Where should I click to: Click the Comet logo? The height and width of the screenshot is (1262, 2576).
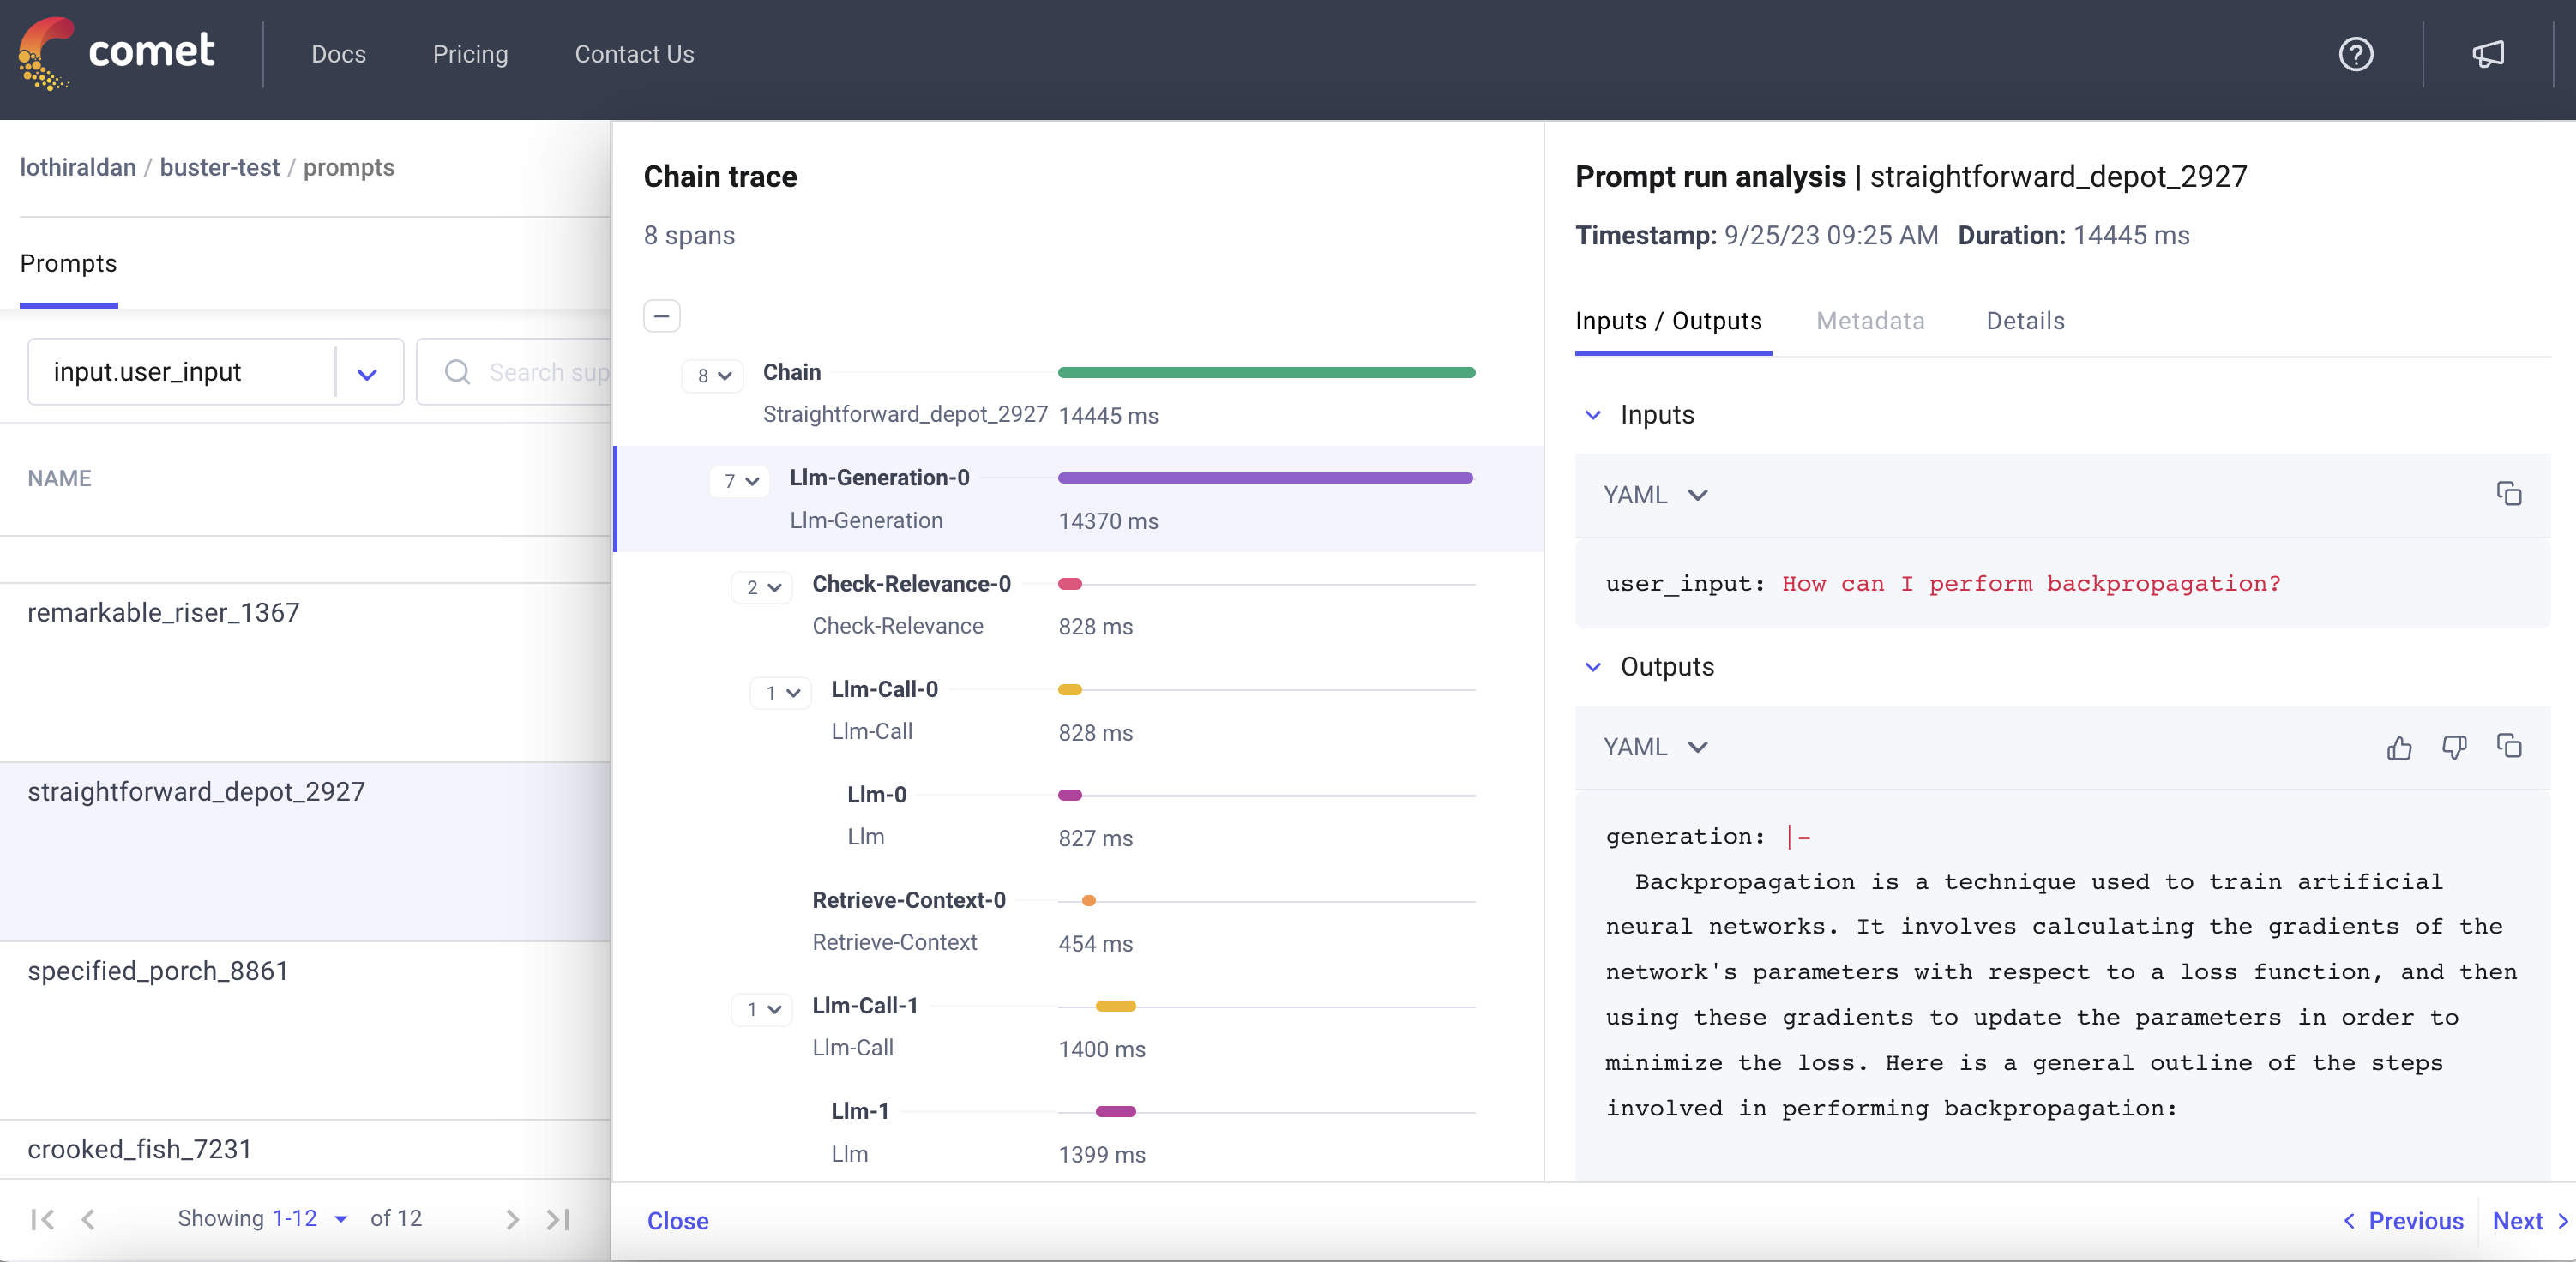click(x=117, y=52)
